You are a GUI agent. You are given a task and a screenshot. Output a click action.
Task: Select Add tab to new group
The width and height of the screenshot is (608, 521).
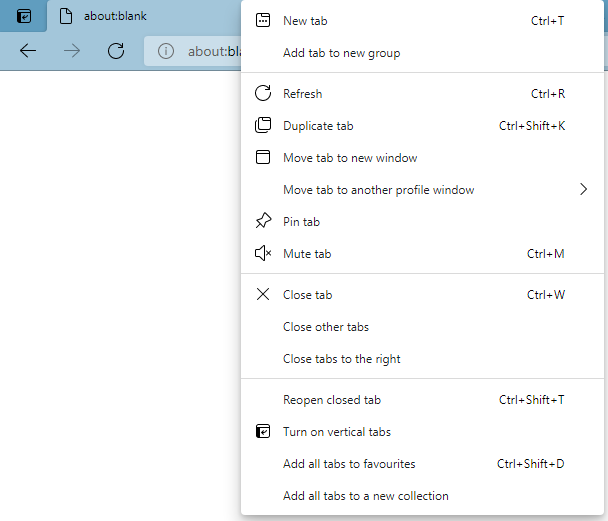click(x=341, y=53)
